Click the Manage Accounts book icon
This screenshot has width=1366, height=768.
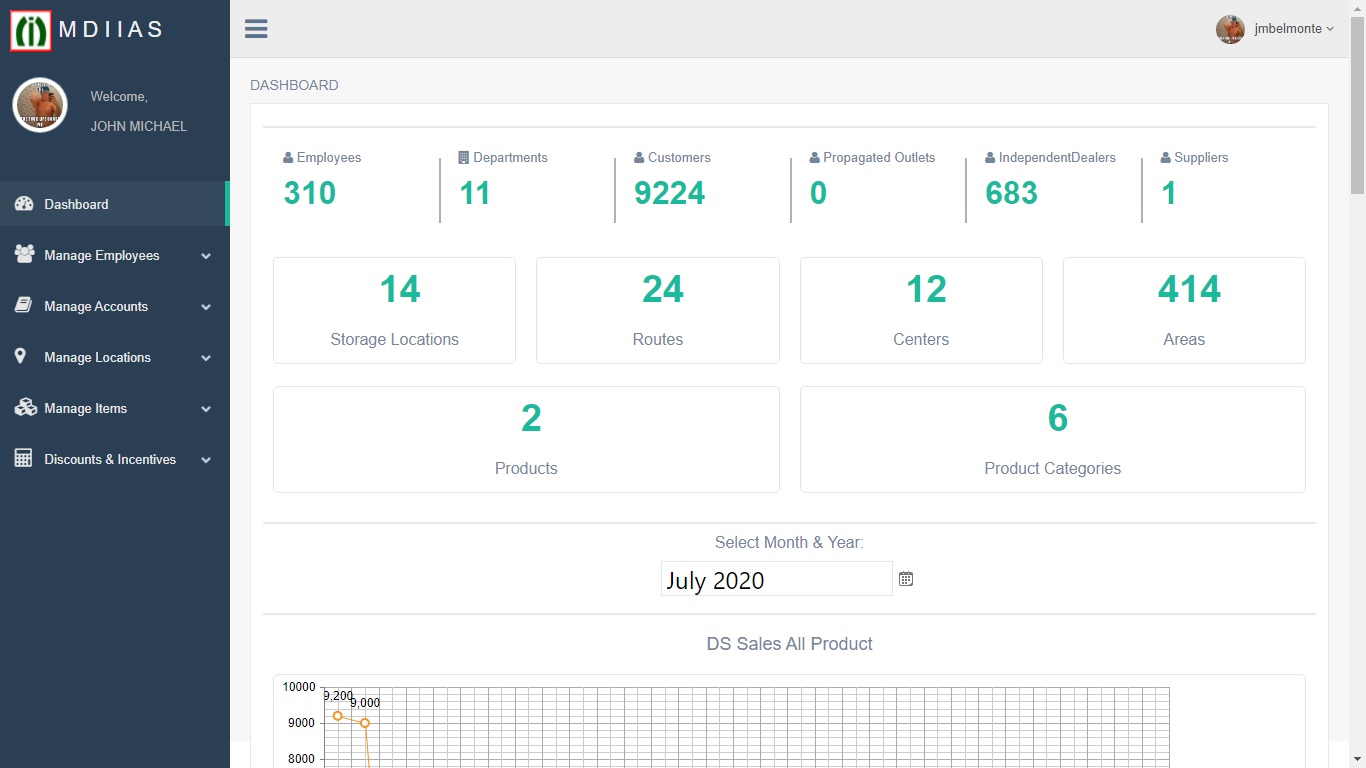coord(24,306)
